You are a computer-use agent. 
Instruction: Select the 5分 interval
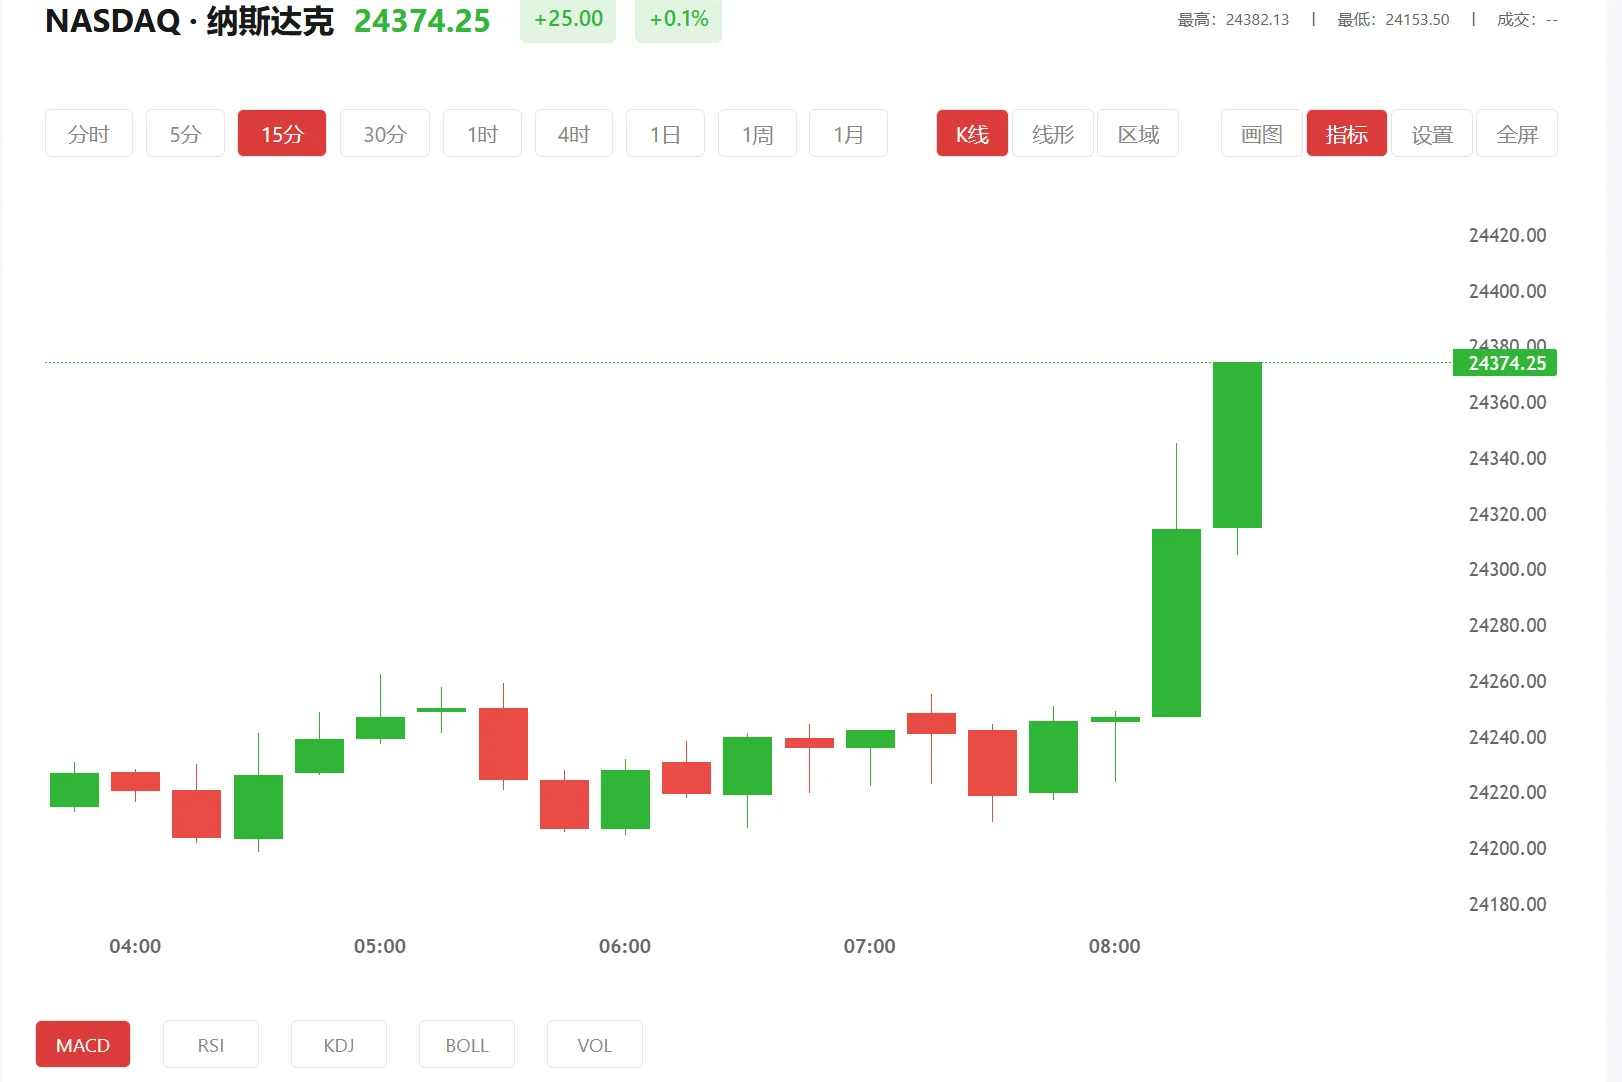(184, 132)
